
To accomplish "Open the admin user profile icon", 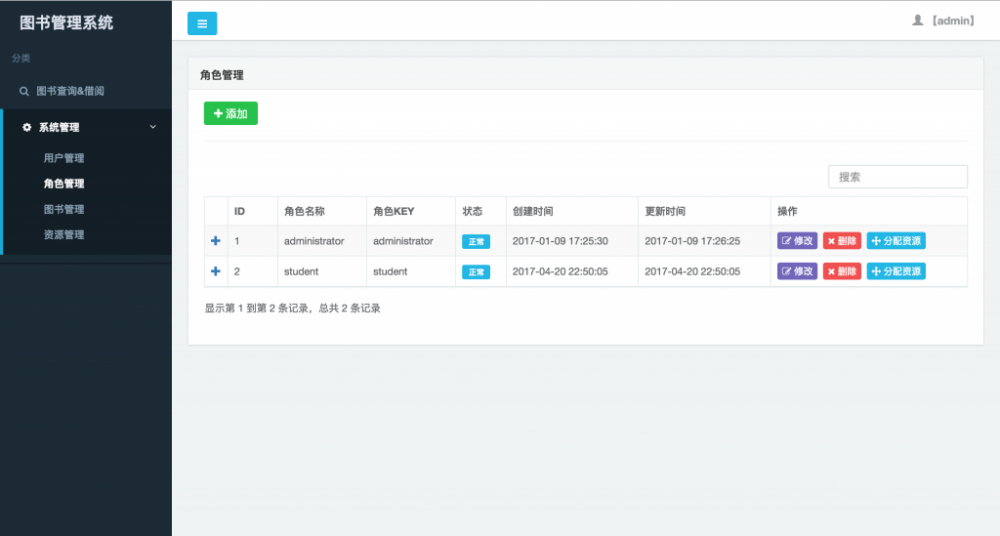I will coord(917,20).
